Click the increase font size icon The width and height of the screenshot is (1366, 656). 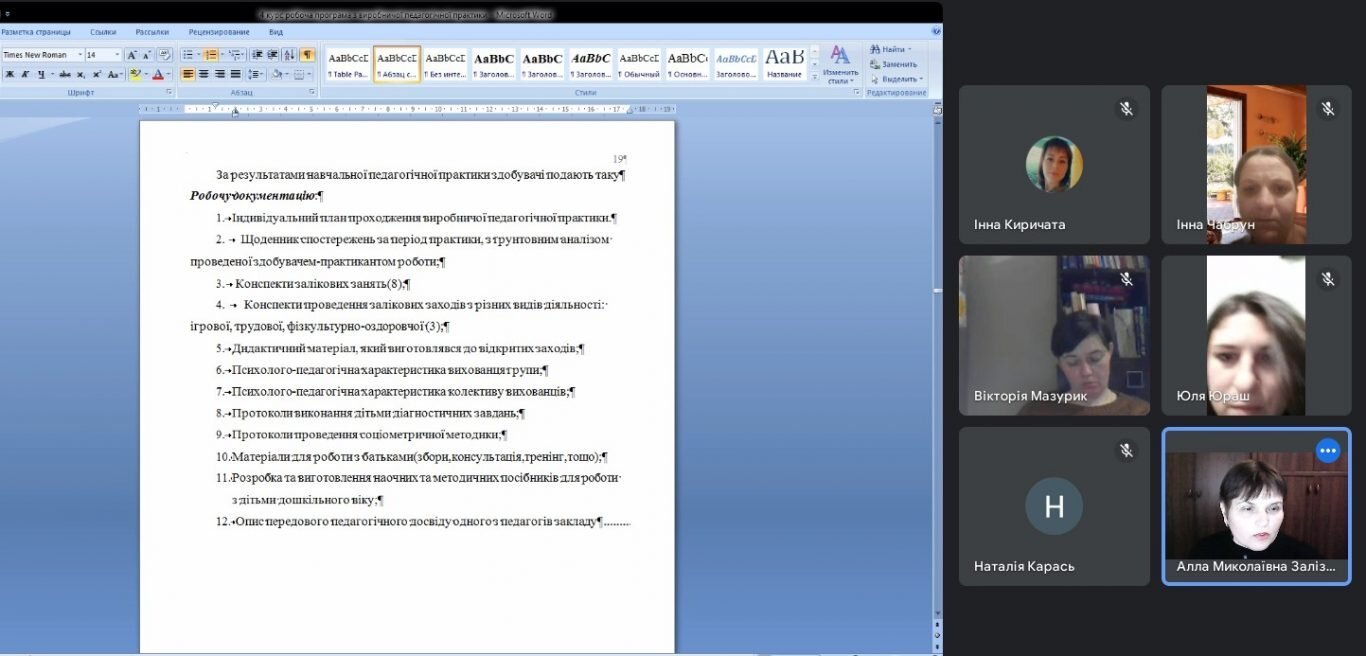pyautogui.click(x=132, y=55)
